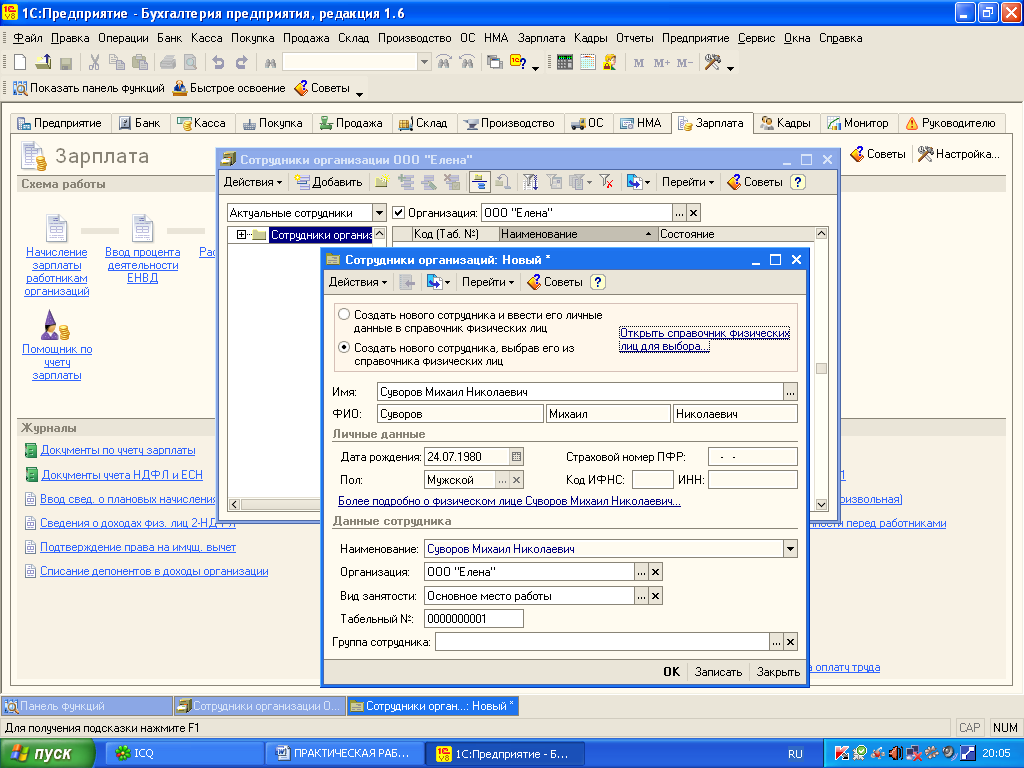Image resolution: width=1024 pixels, height=768 pixels.
Task: Open the Сервис menu
Action: tap(756, 38)
